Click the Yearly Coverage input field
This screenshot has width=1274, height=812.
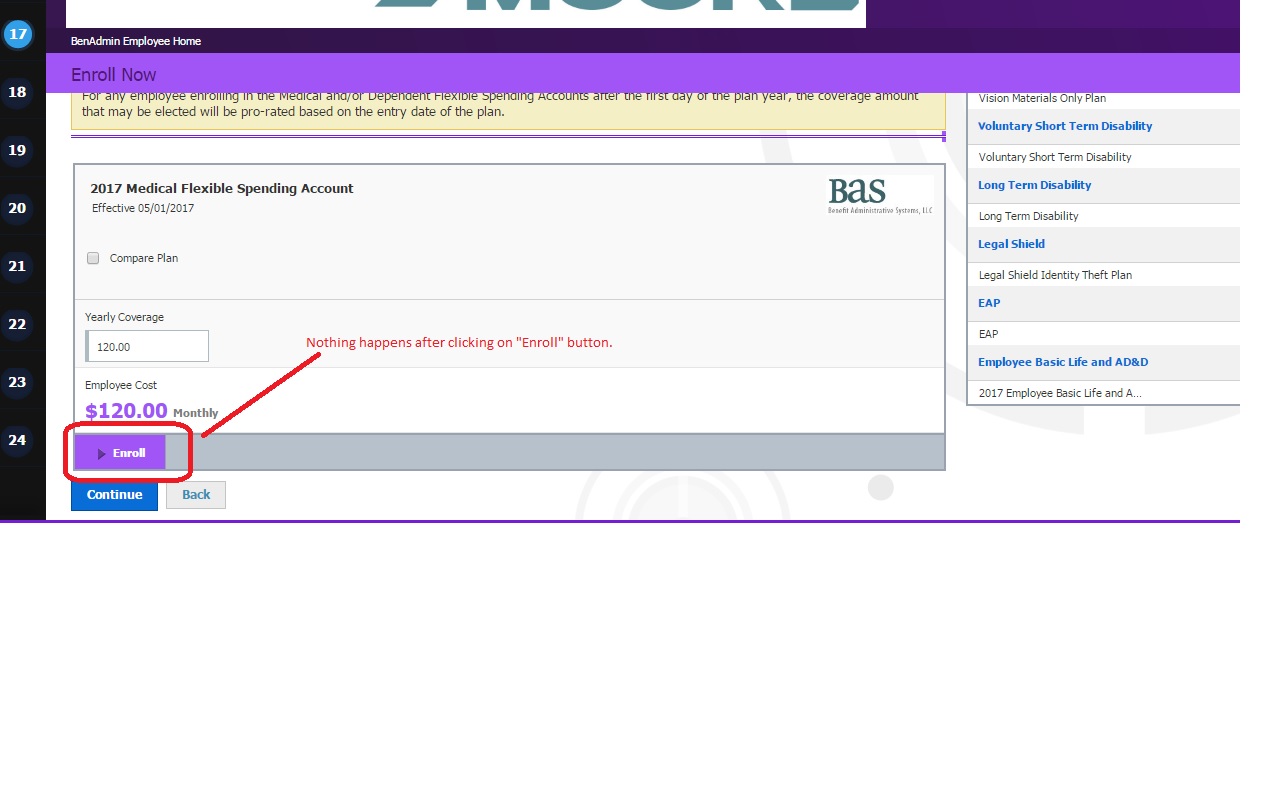[x=147, y=347]
